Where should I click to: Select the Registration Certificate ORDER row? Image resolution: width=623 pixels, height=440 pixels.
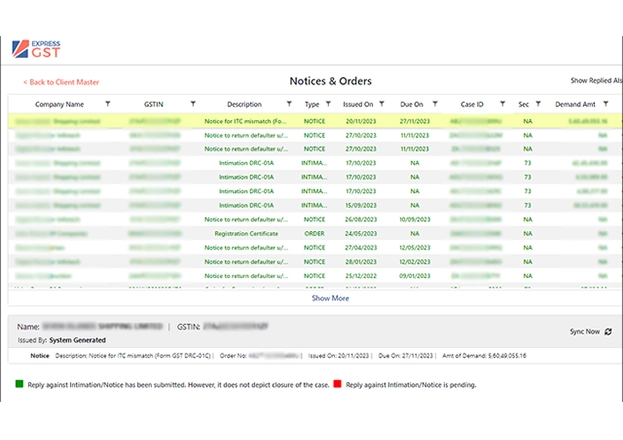click(x=245, y=233)
